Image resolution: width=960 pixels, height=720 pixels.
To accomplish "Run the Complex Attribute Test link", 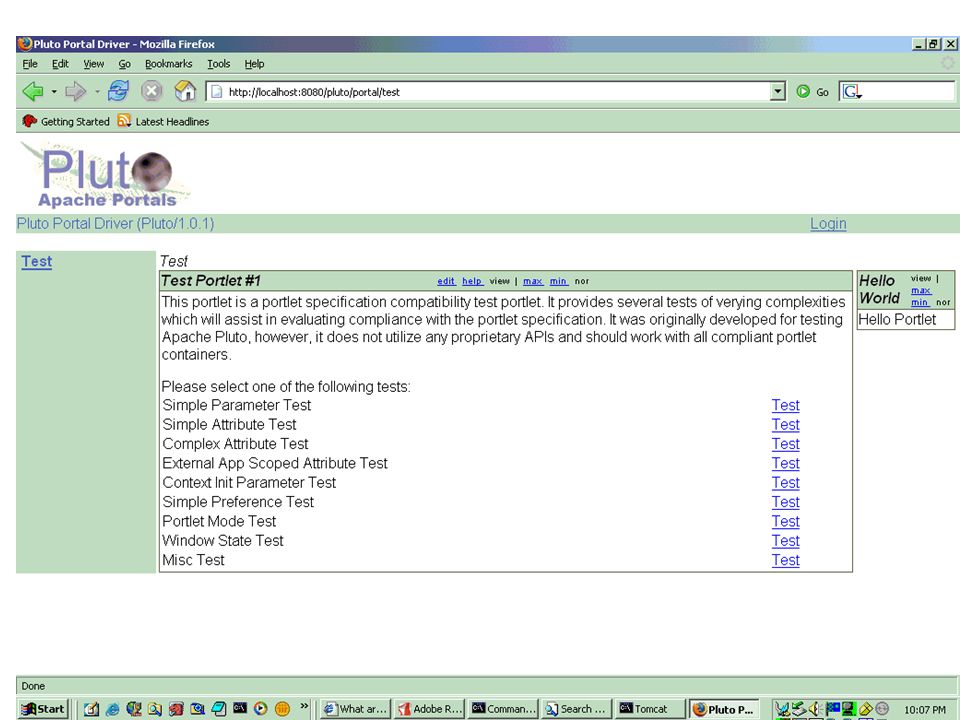I will point(786,444).
